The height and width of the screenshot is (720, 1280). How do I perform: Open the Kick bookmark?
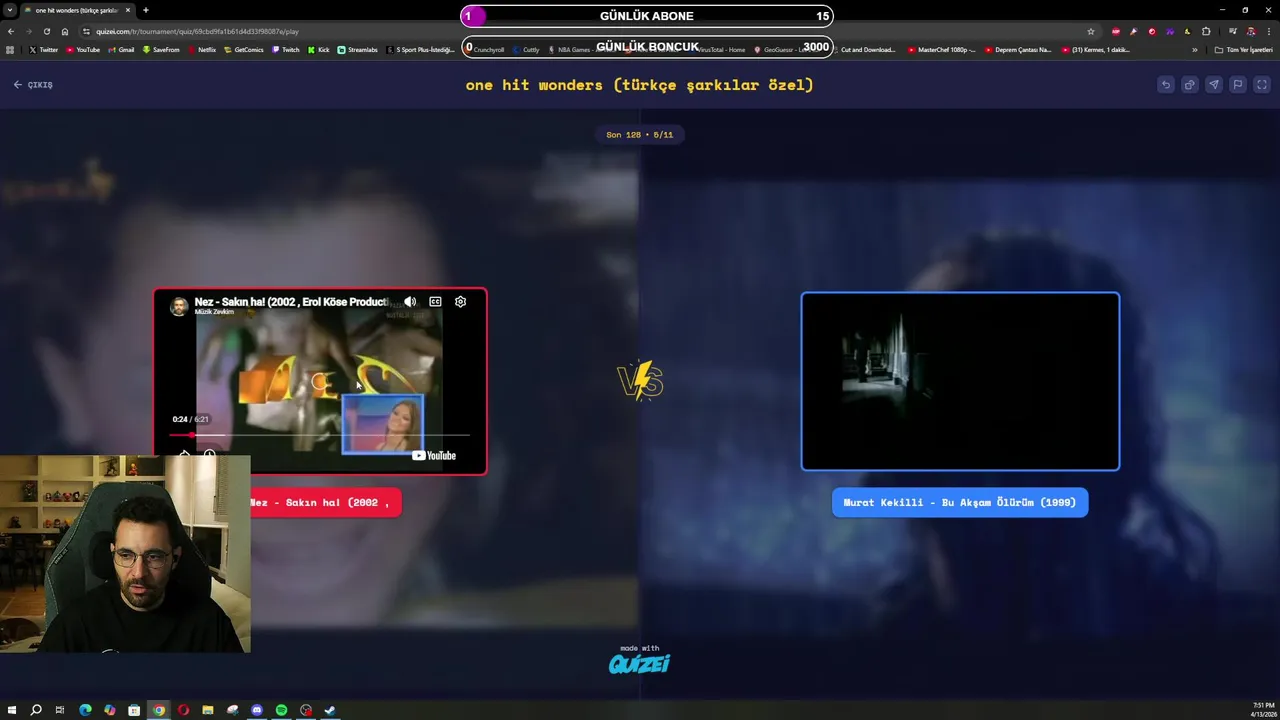tap(319, 50)
